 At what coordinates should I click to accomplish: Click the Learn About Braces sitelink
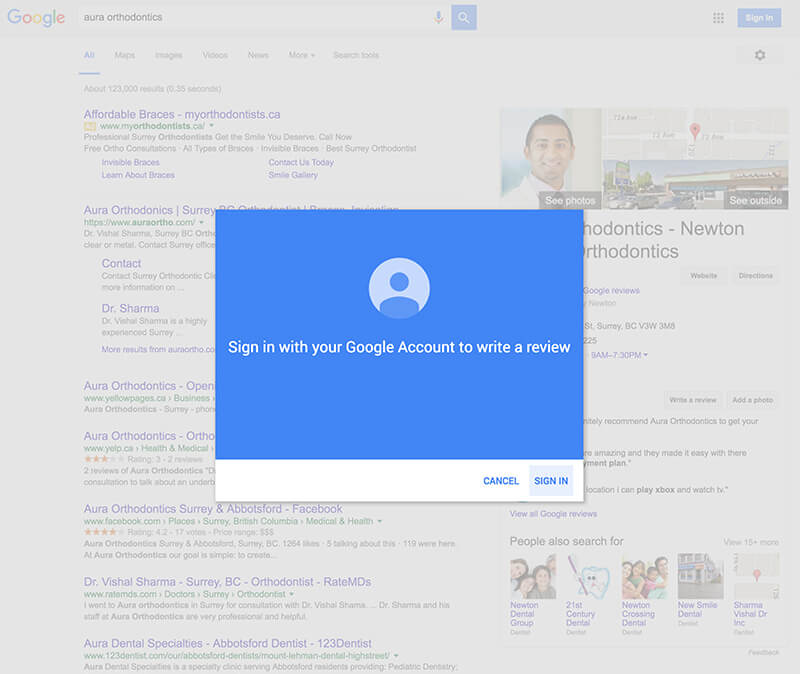coord(138,175)
